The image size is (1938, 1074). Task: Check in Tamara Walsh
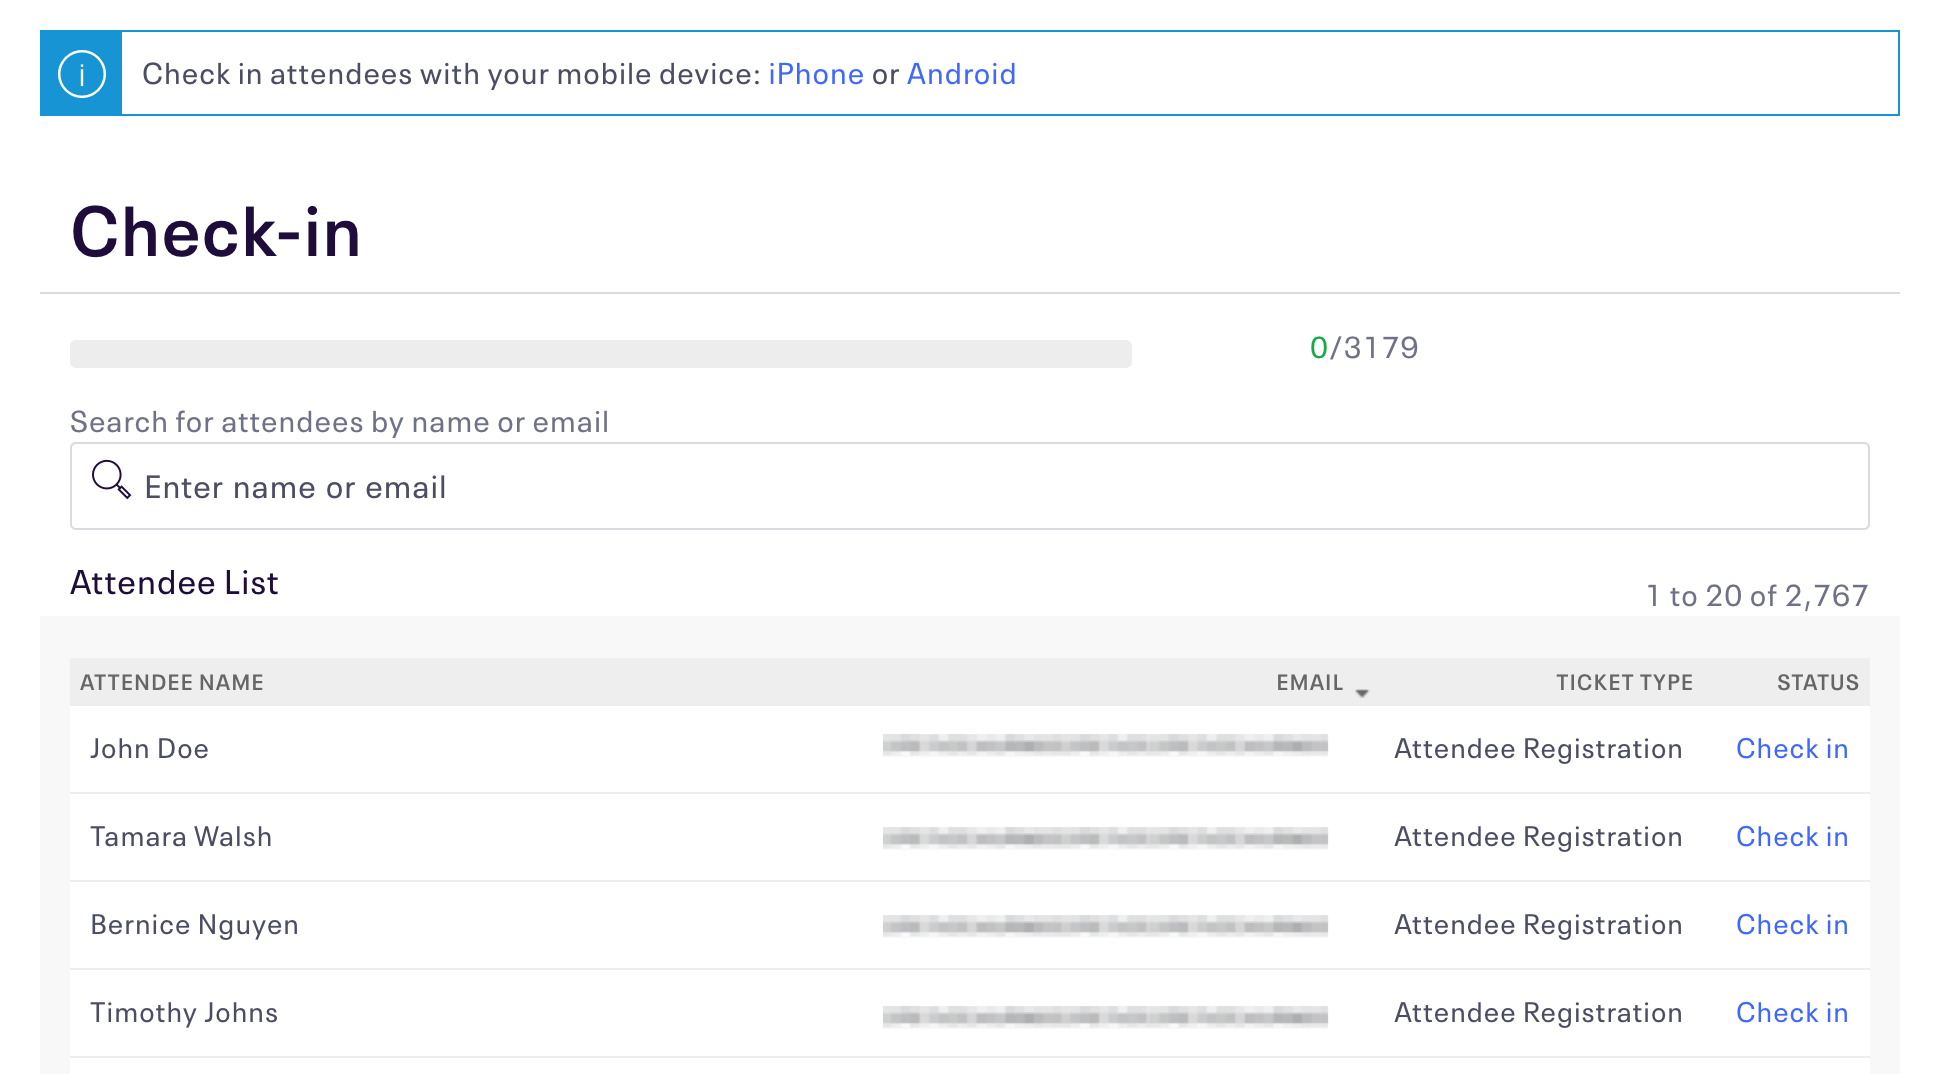1791,837
